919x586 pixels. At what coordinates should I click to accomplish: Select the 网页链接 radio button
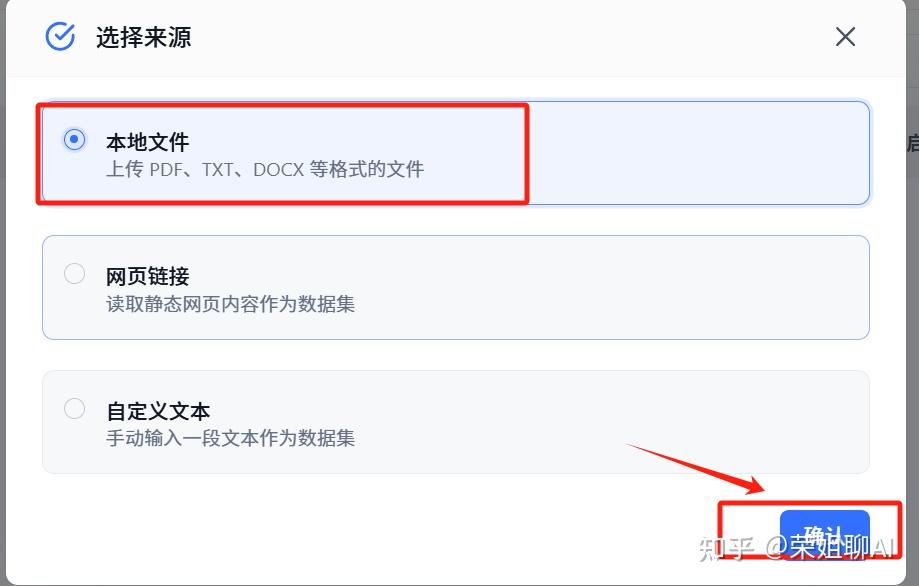tap(74, 274)
